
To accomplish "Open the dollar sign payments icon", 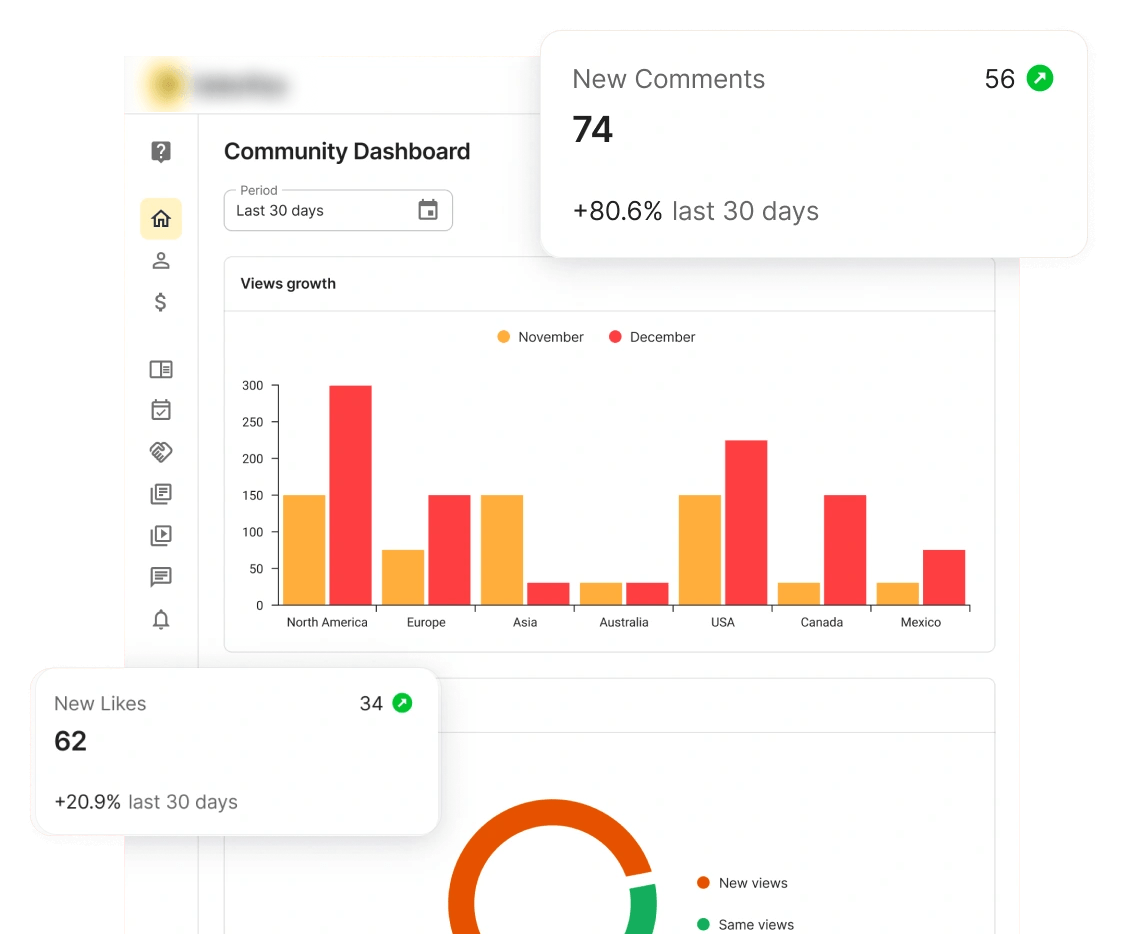I will 161,302.
